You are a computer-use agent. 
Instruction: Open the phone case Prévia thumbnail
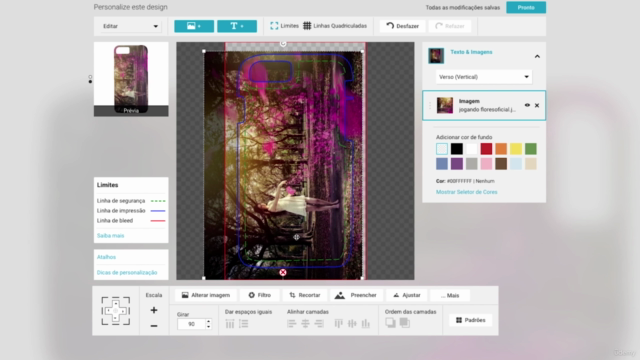click(131, 79)
